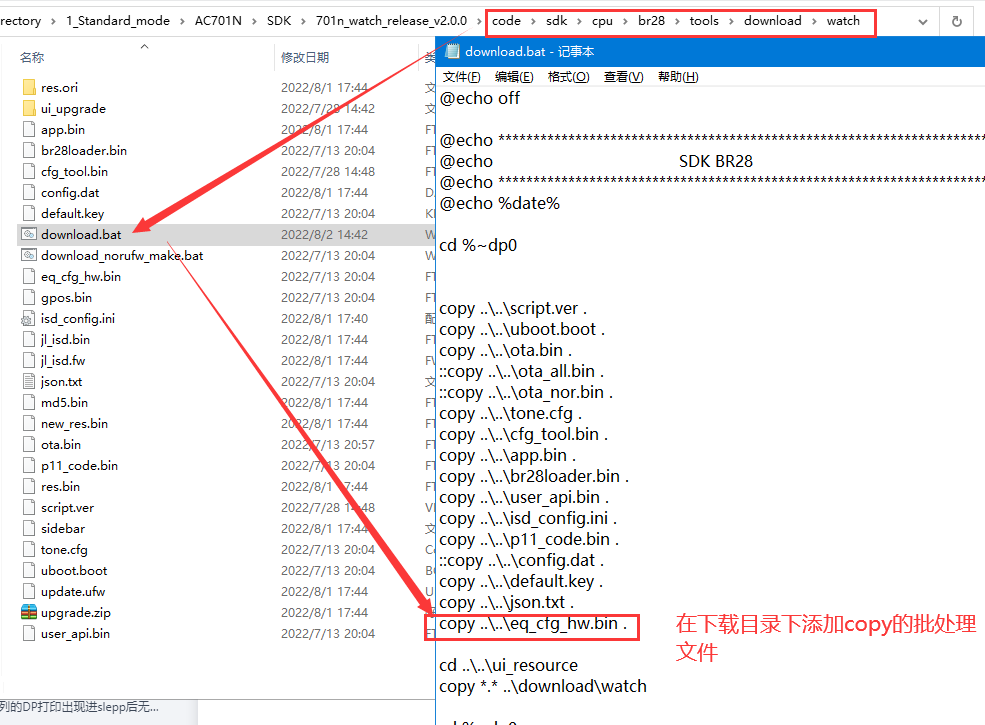Expand the chevron after 'tools' in address bar

[731, 21]
